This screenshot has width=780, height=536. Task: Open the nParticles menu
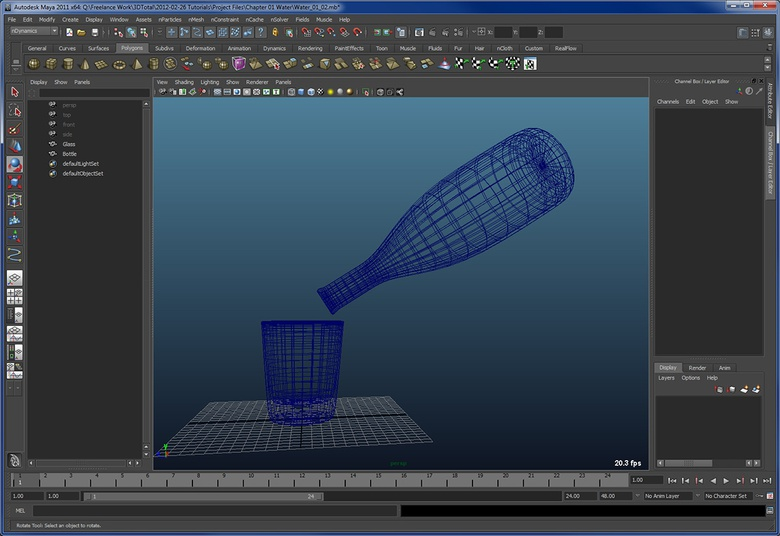coord(170,19)
